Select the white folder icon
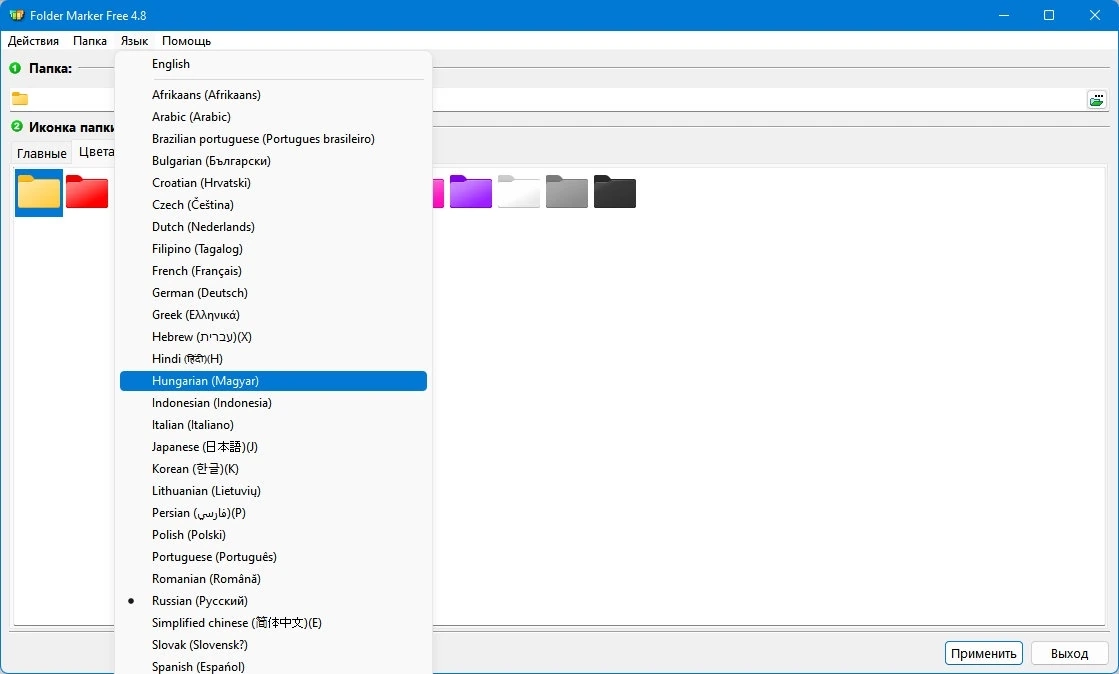The width and height of the screenshot is (1119, 674). point(519,191)
